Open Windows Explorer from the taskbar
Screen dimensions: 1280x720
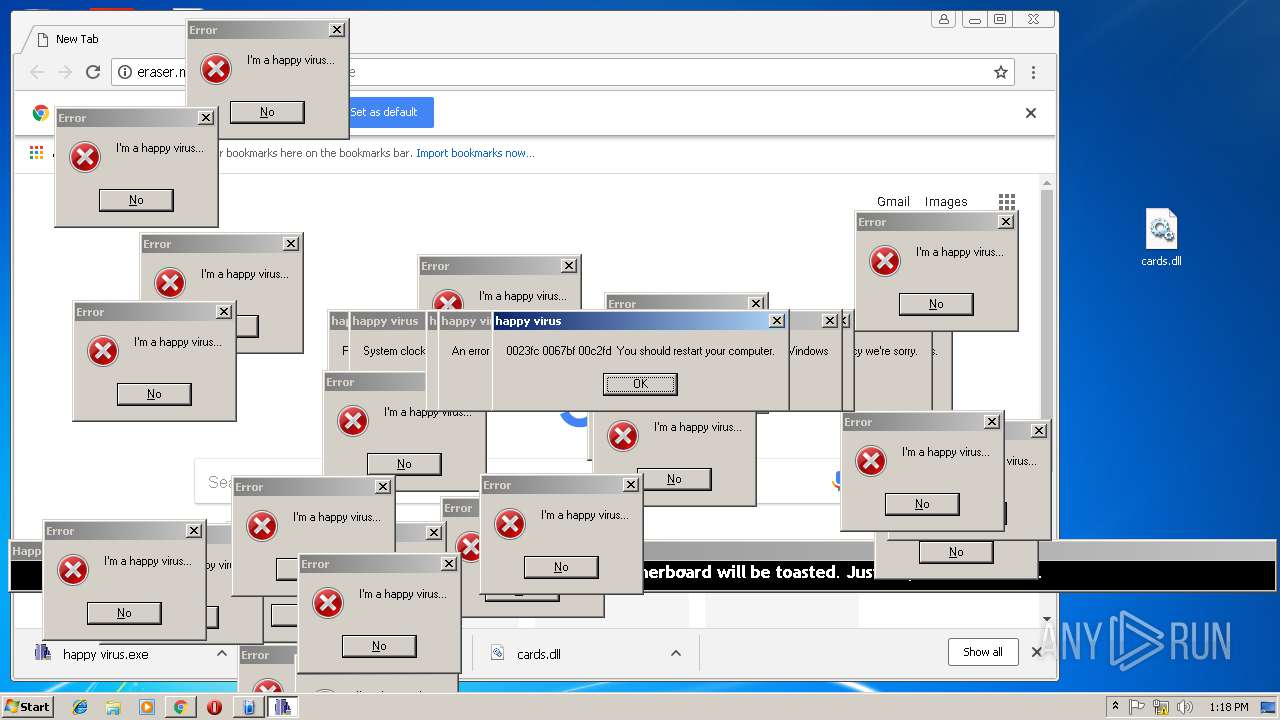click(113, 707)
